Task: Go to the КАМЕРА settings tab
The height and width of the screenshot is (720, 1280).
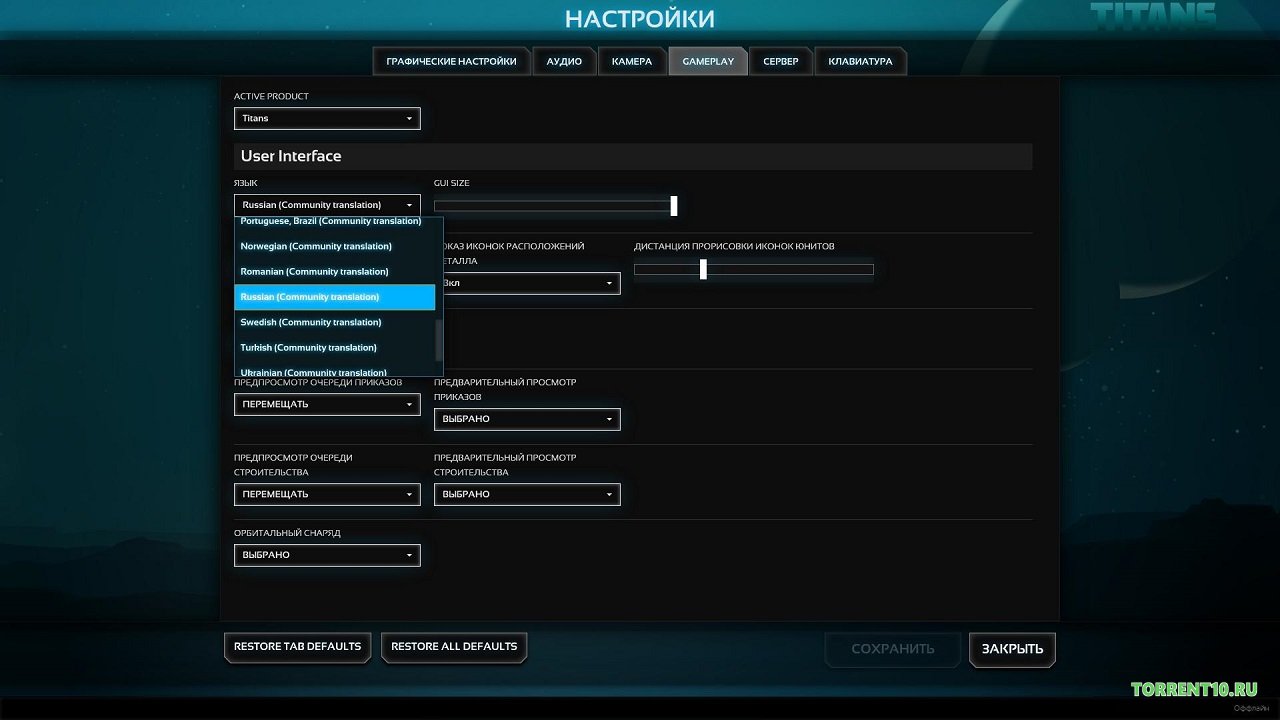Action: (631, 61)
